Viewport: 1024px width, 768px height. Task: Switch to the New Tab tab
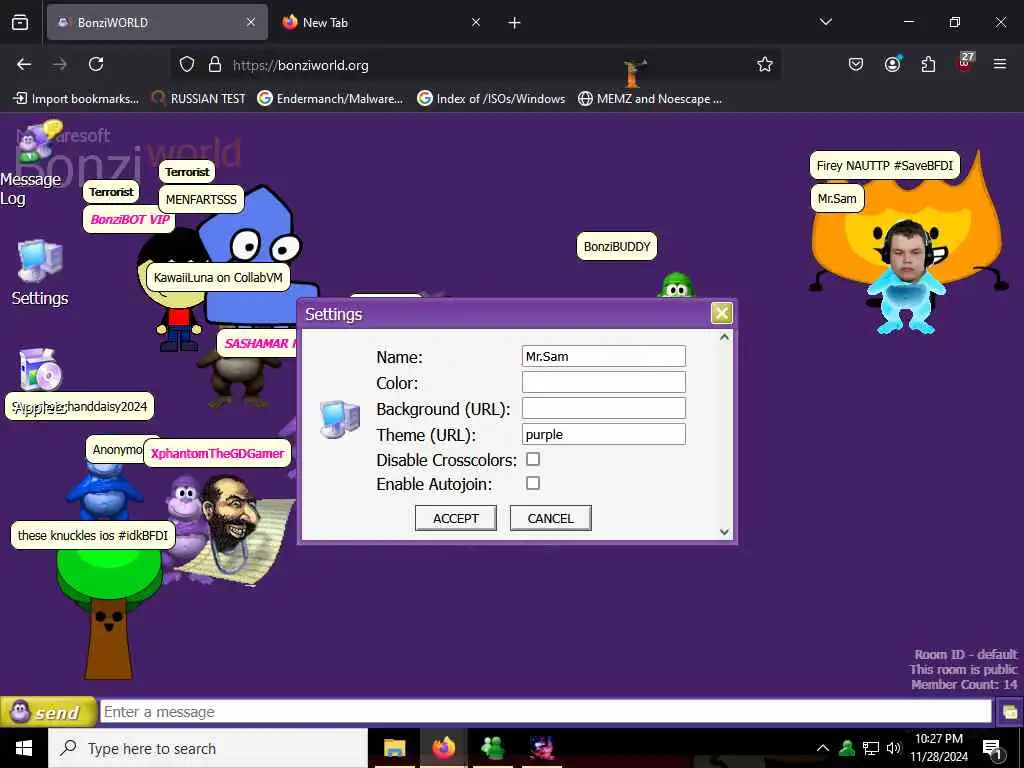coord(382,22)
